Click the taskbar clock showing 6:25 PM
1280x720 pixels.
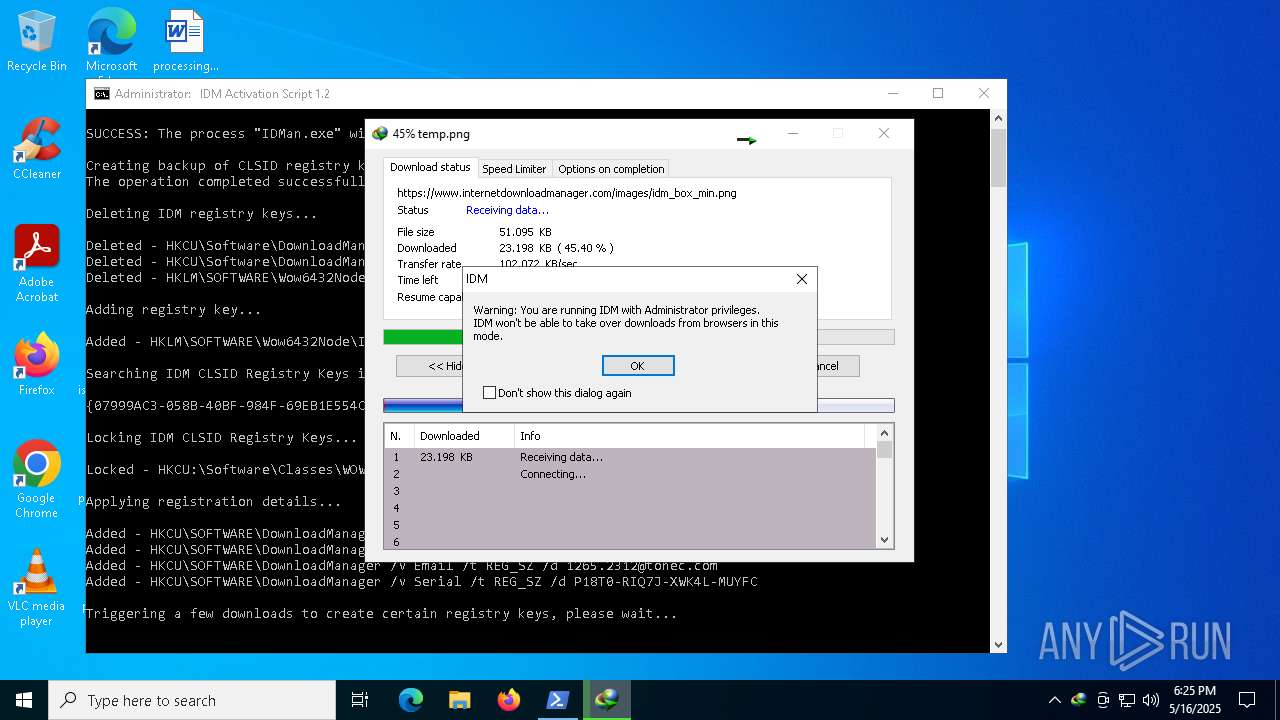click(1195, 700)
